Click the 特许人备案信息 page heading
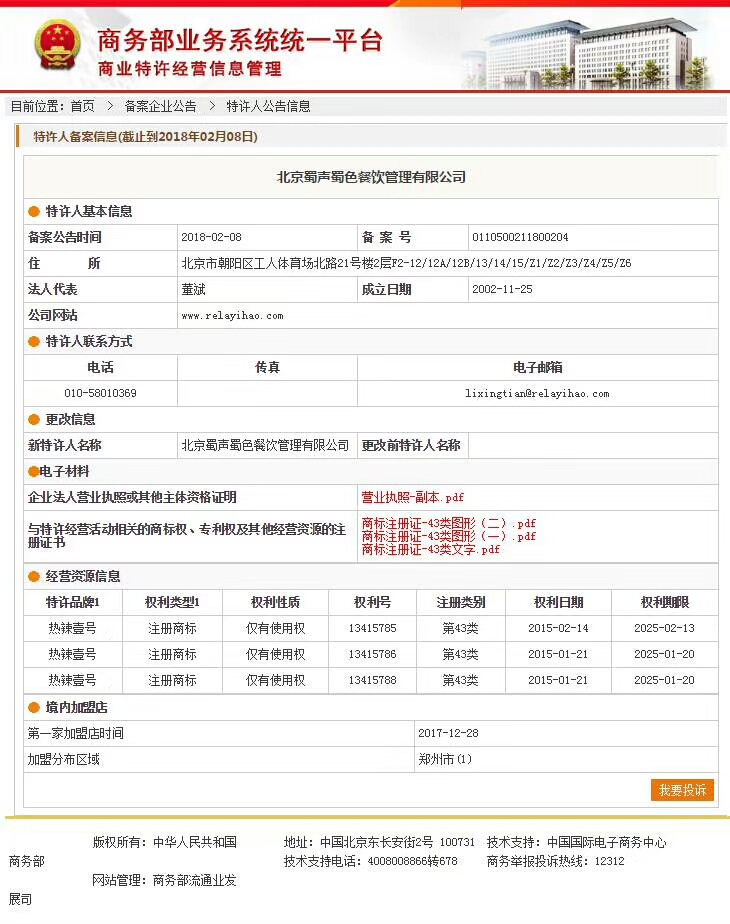 tap(146, 137)
